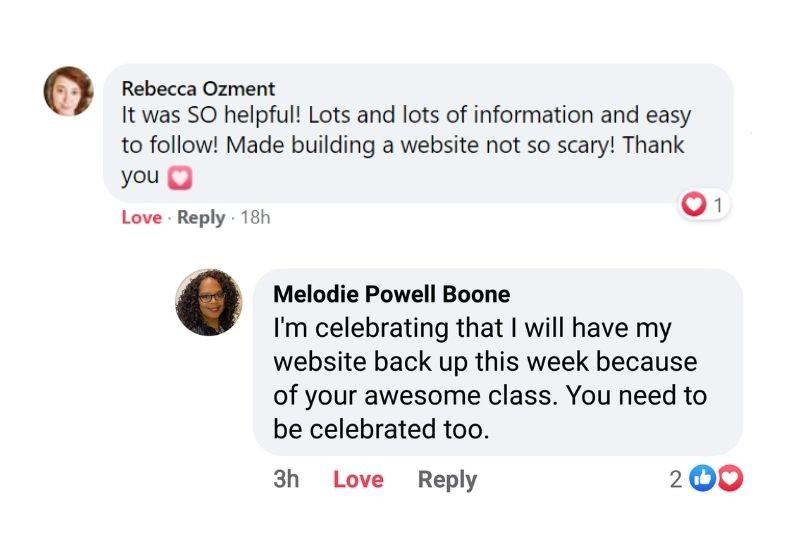Image resolution: width=800 pixels, height=550 pixels.
Task: Open Melodie Powell Boone's profile name link
Action: pos(391,294)
